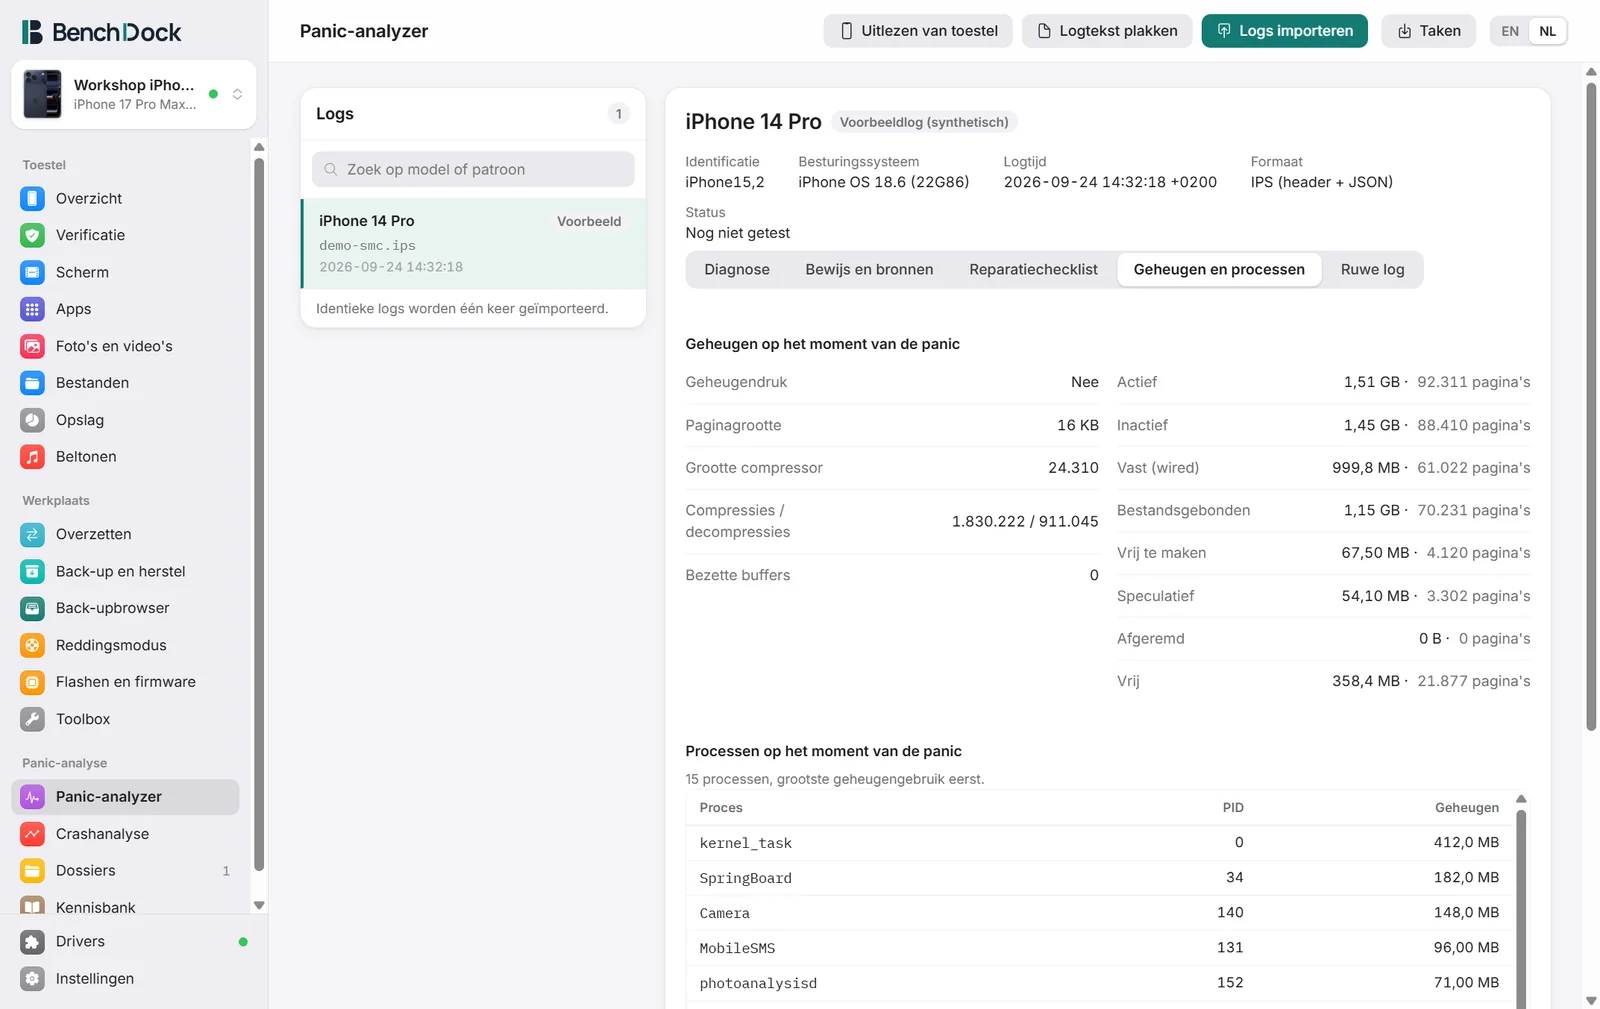Switch to Bewijs en bronnen tab
This screenshot has height=1009, width=1600.
pos(869,270)
